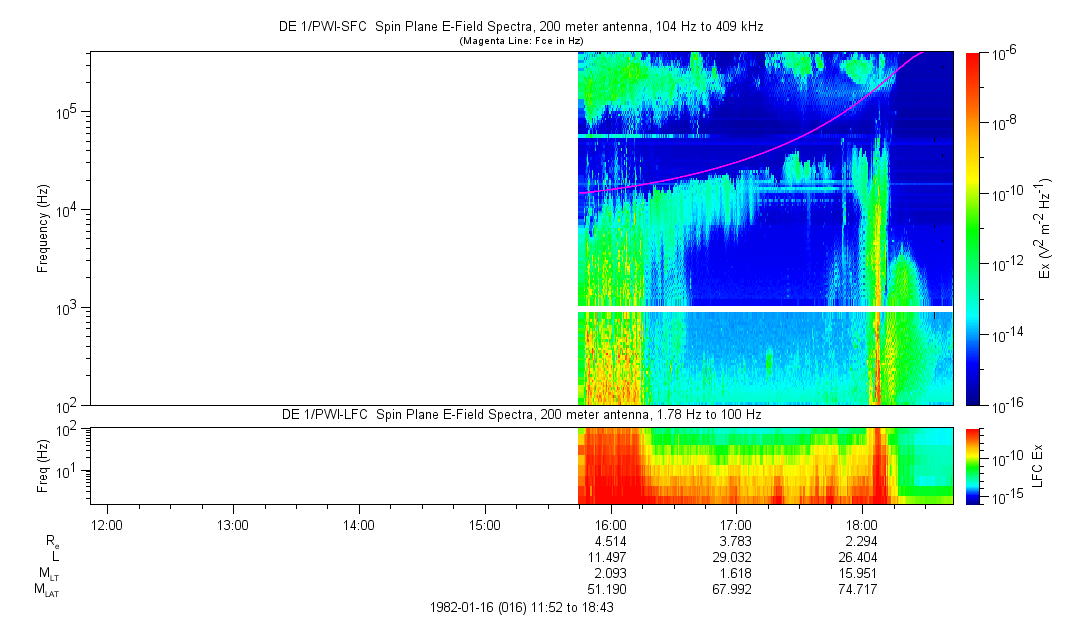Select the 12:00 time axis tick label
This screenshot has width=1083, height=620.
pos(107,524)
